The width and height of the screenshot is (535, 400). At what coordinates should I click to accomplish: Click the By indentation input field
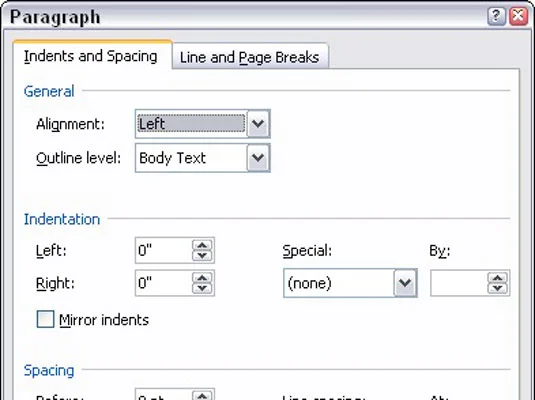click(459, 283)
